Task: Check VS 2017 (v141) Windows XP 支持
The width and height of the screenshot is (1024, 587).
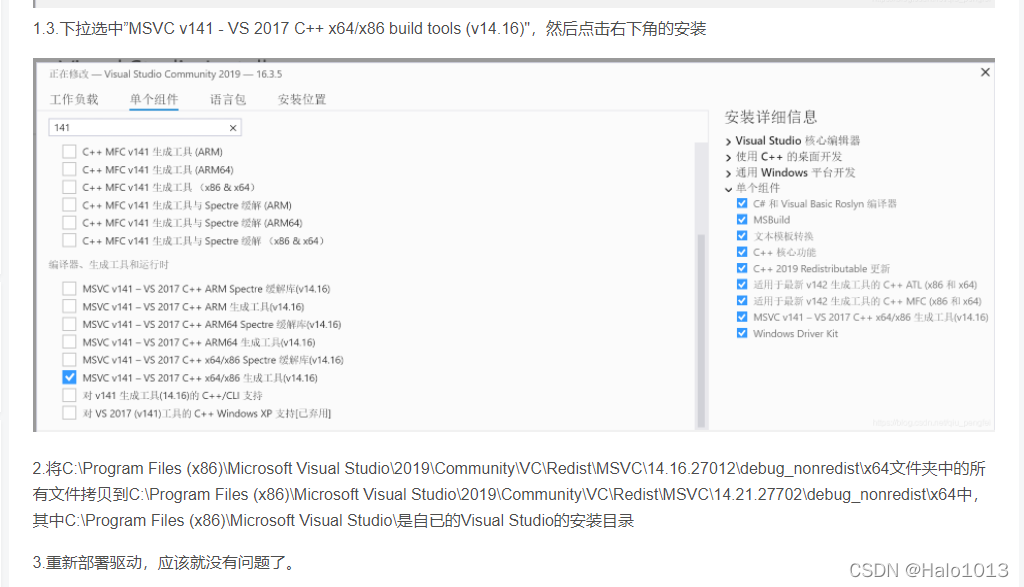Action: tap(69, 413)
